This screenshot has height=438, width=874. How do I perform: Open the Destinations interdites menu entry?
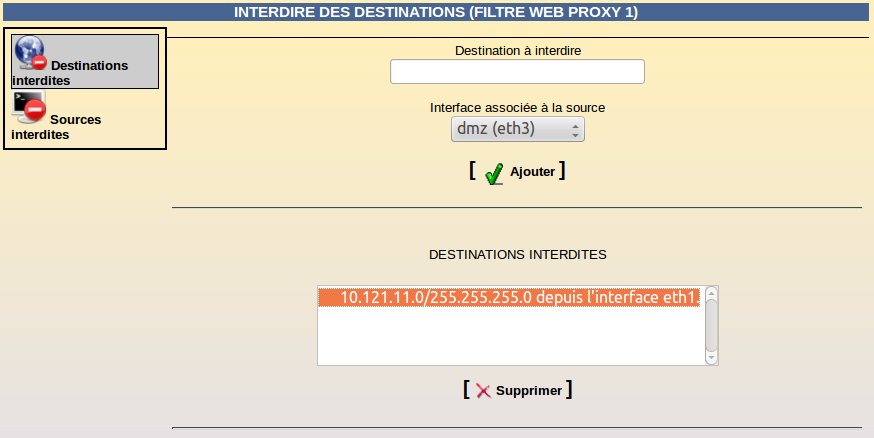coord(85,61)
